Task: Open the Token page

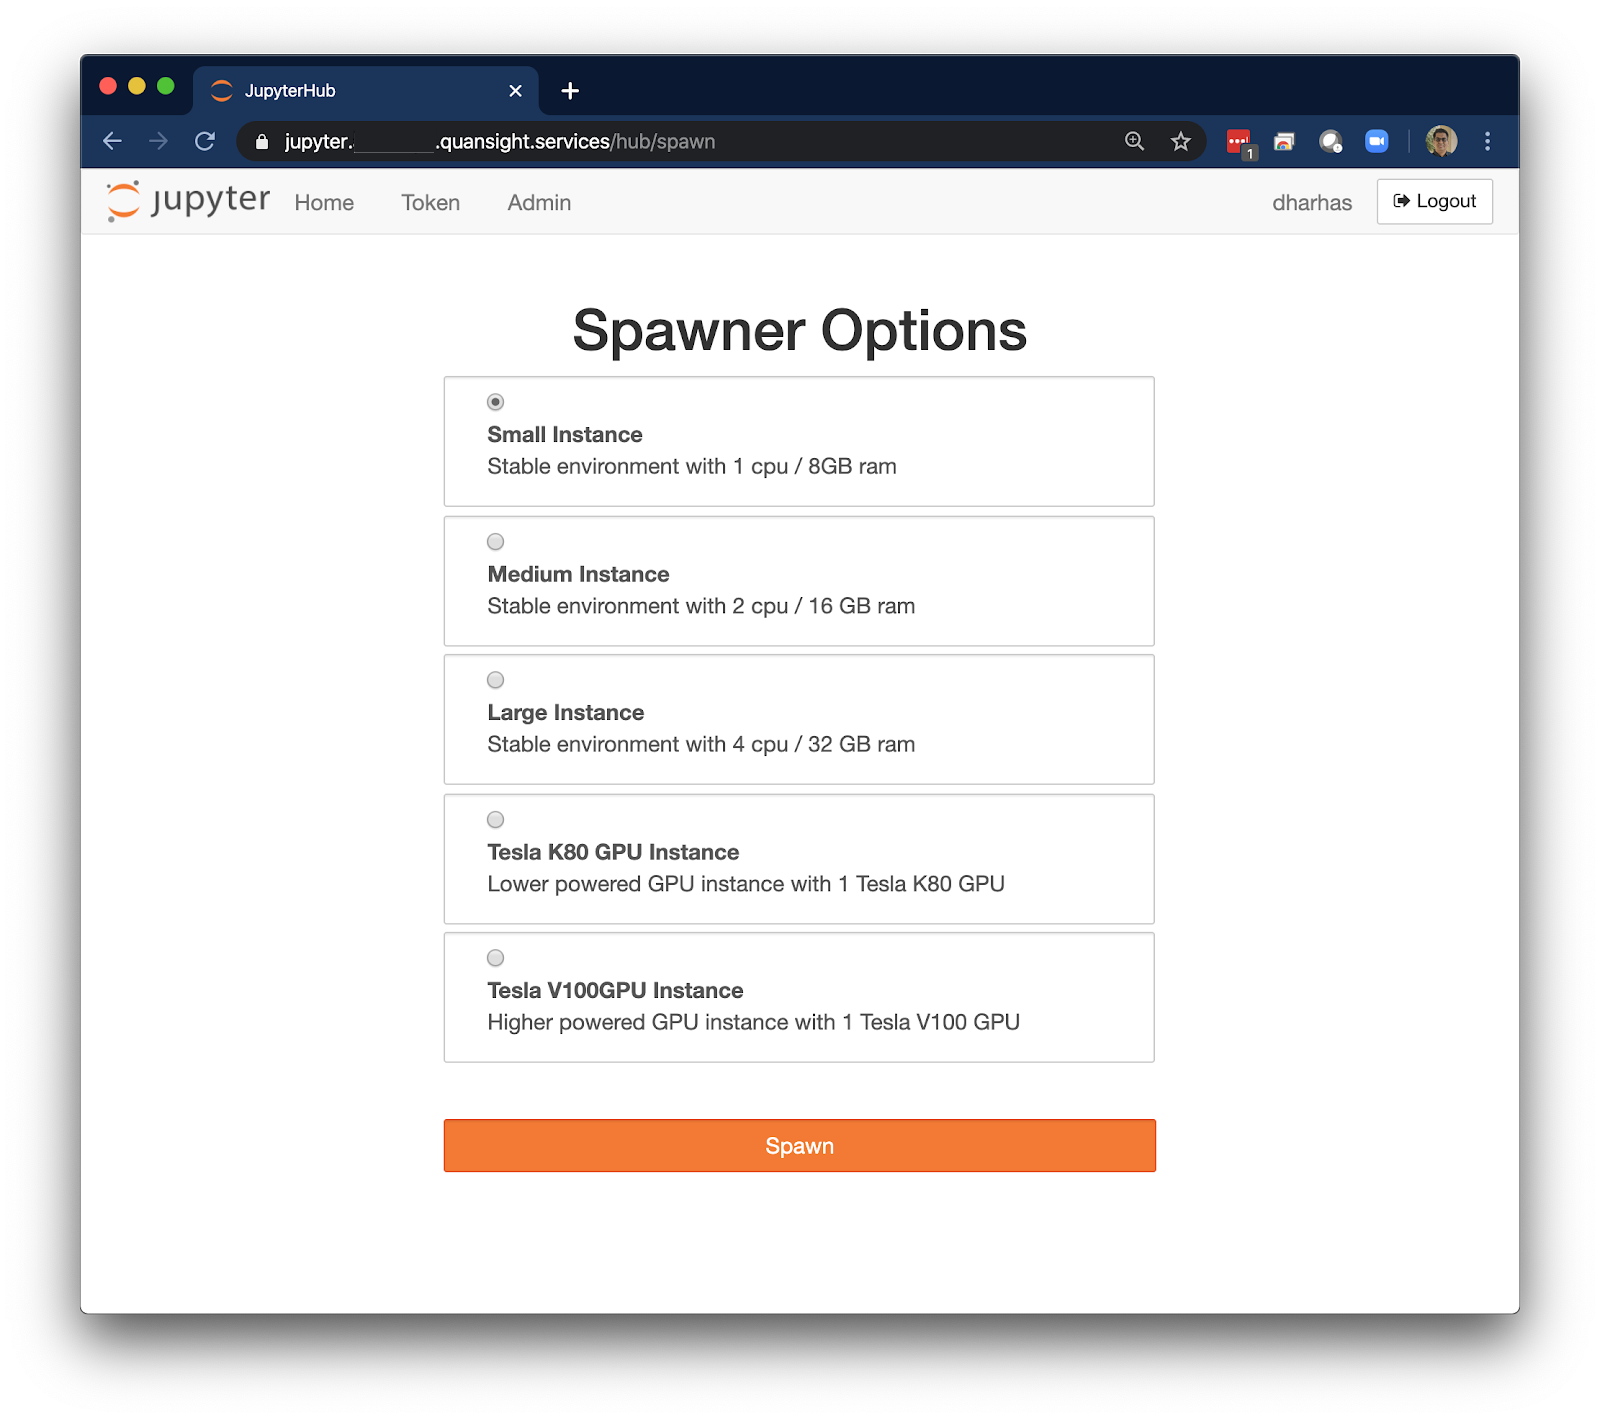Action: [x=430, y=203]
